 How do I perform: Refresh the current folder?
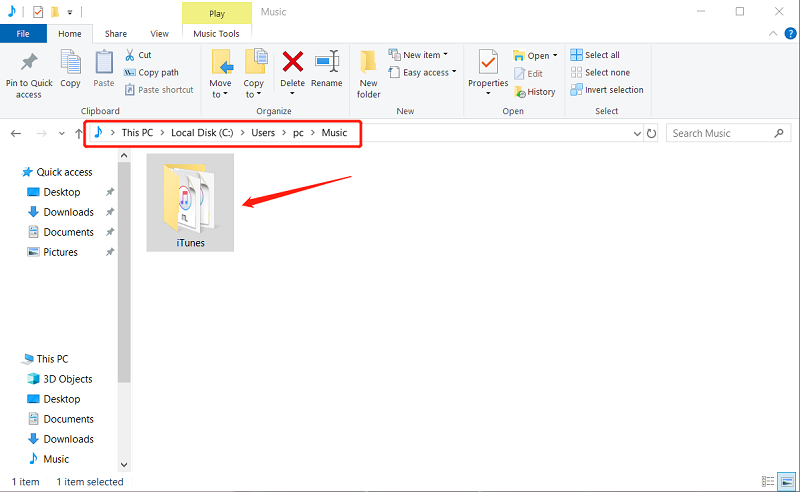coord(652,134)
